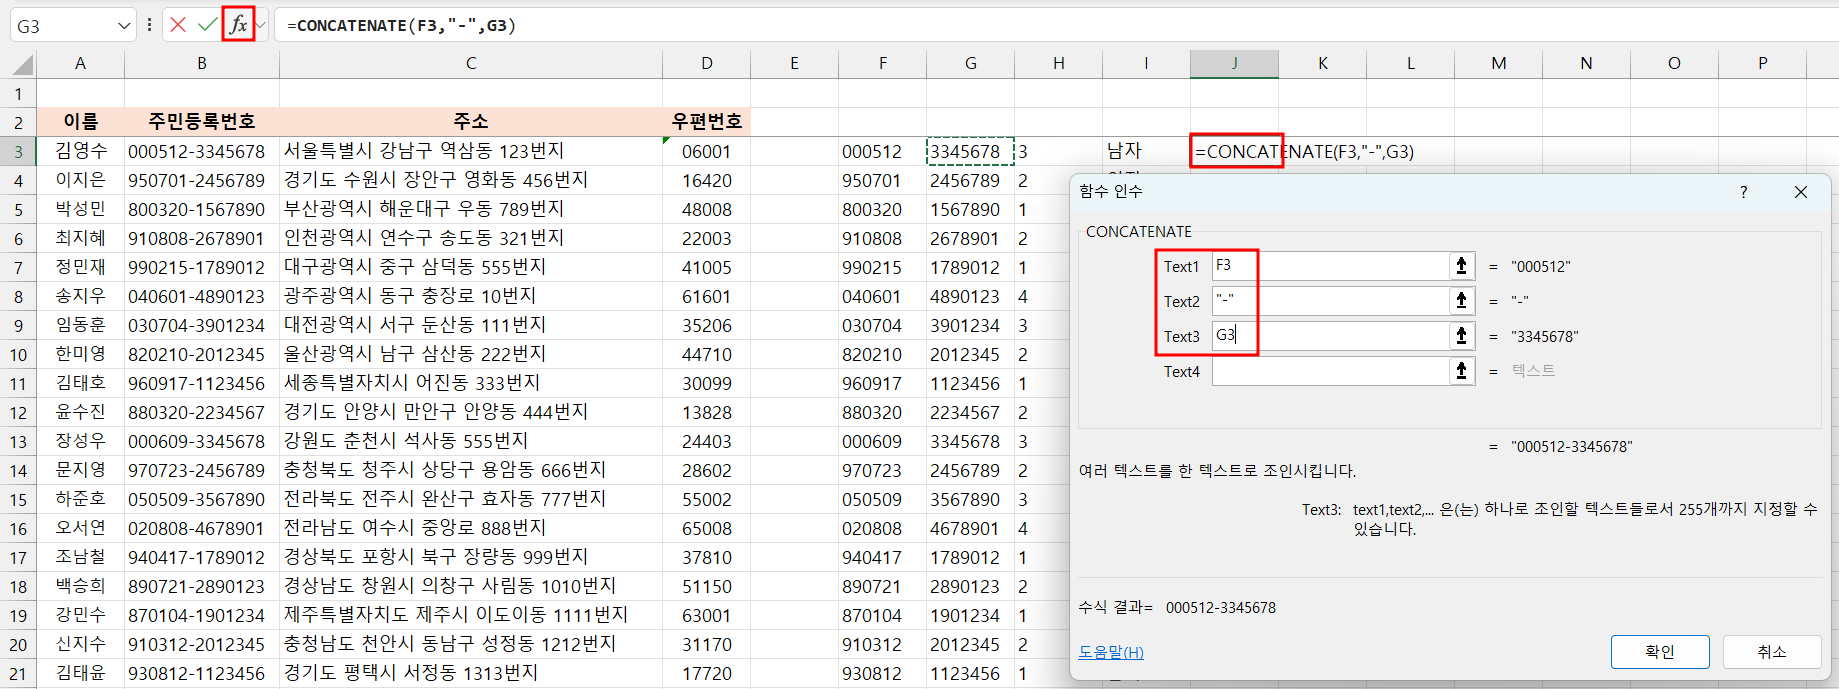
Task: Click cell J3 with CONCATENATE formula
Action: pos(1235,151)
